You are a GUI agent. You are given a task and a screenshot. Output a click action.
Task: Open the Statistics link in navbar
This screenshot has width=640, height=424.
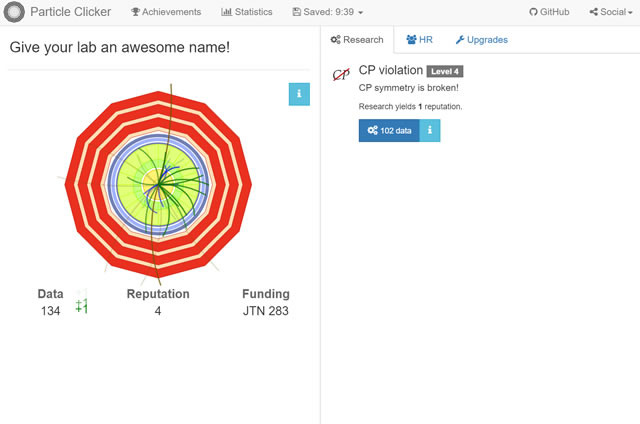coord(253,12)
